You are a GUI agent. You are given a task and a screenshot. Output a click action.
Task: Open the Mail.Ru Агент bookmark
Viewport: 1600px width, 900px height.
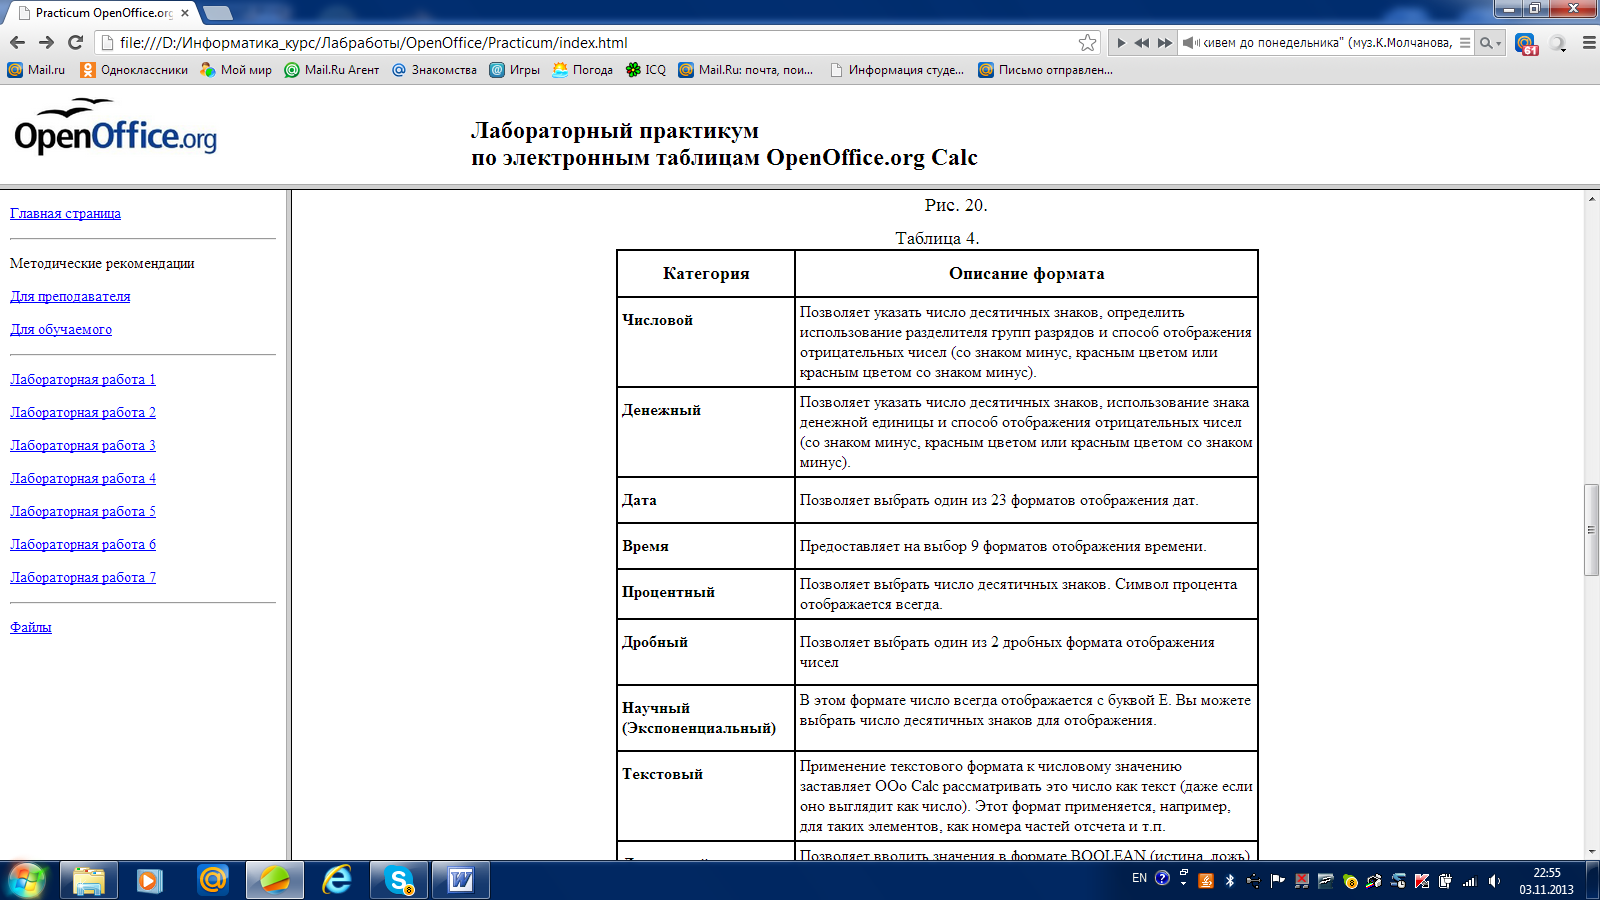coord(332,70)
